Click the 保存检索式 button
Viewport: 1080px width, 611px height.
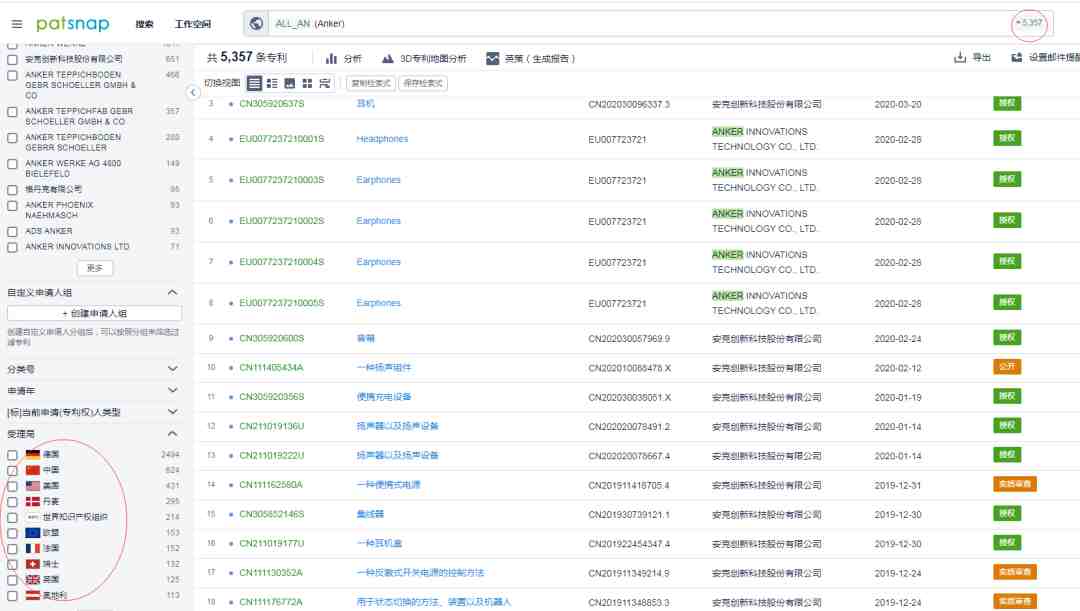(x=423, y=83)
